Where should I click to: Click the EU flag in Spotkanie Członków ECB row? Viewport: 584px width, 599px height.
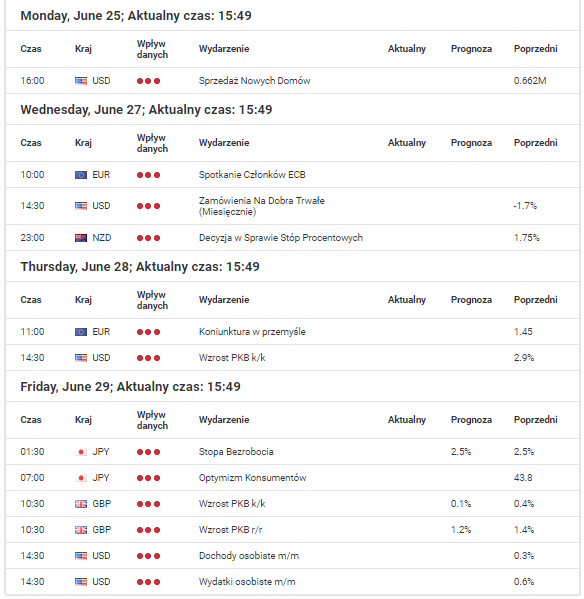[81, 175]
